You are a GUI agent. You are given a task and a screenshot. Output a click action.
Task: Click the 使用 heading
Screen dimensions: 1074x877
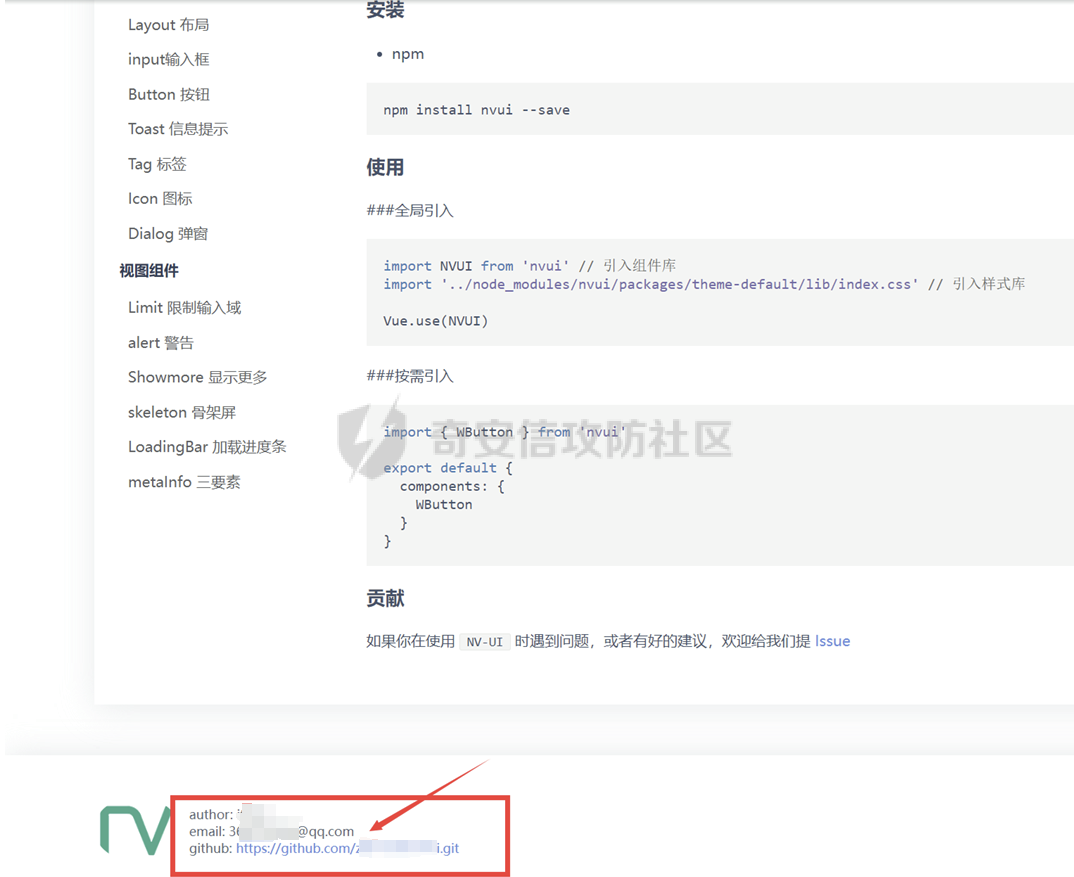pos(385,167)
